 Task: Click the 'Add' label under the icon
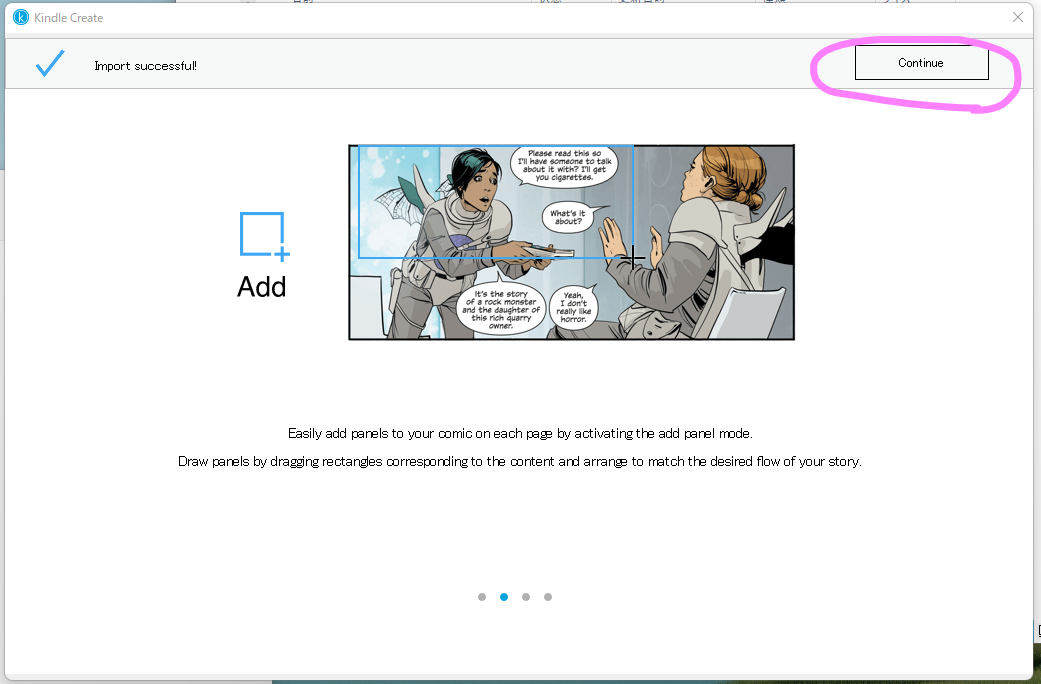[262, 288]
